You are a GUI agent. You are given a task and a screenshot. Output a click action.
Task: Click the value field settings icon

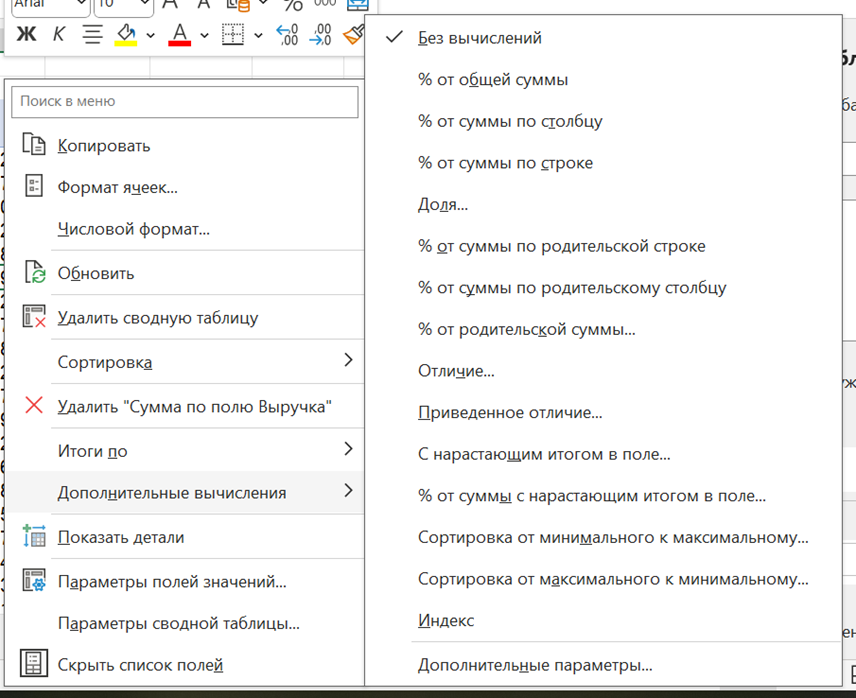coord(34,581)
